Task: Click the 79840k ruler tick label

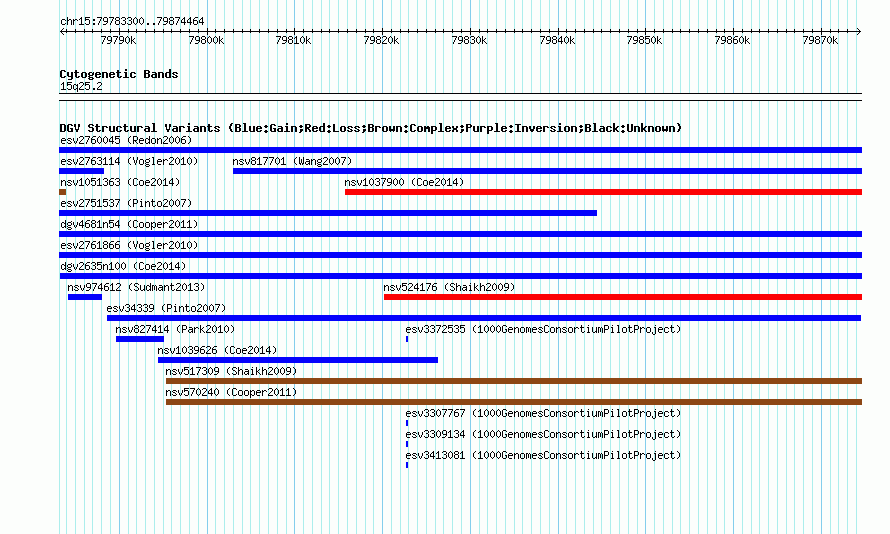Action: coord(557,40)
